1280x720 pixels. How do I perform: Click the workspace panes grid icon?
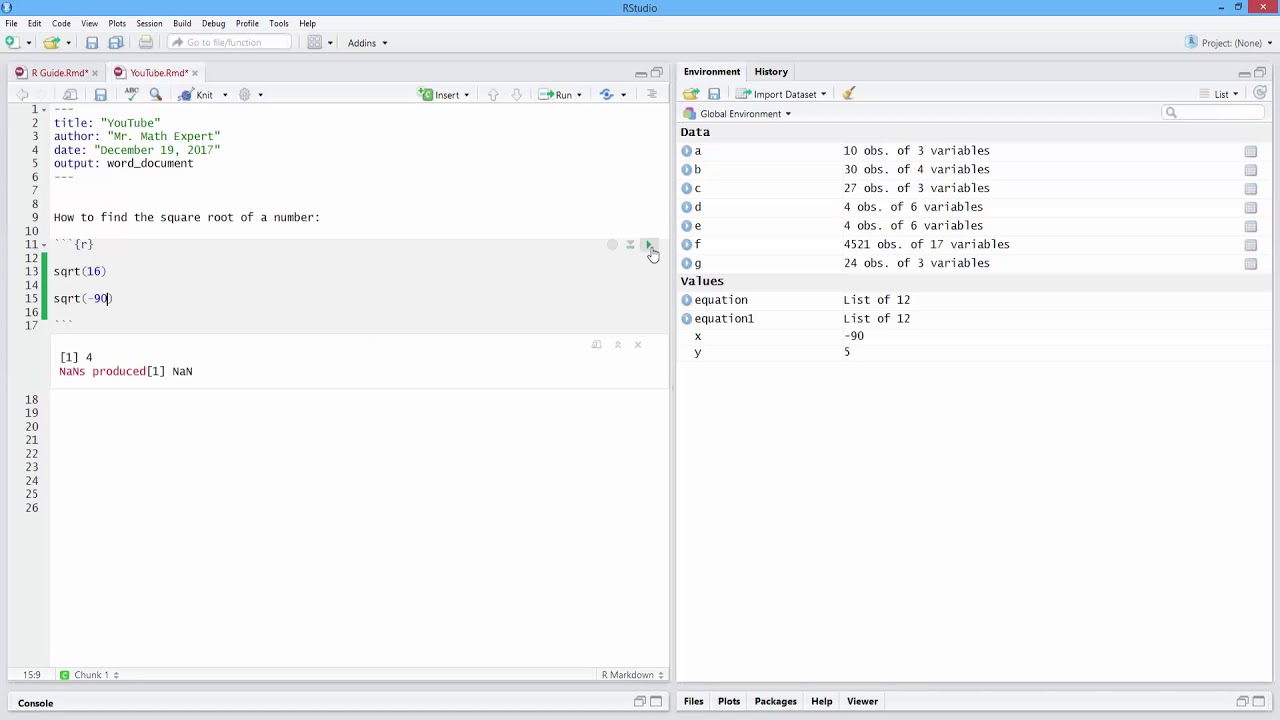tap(314, 42)
